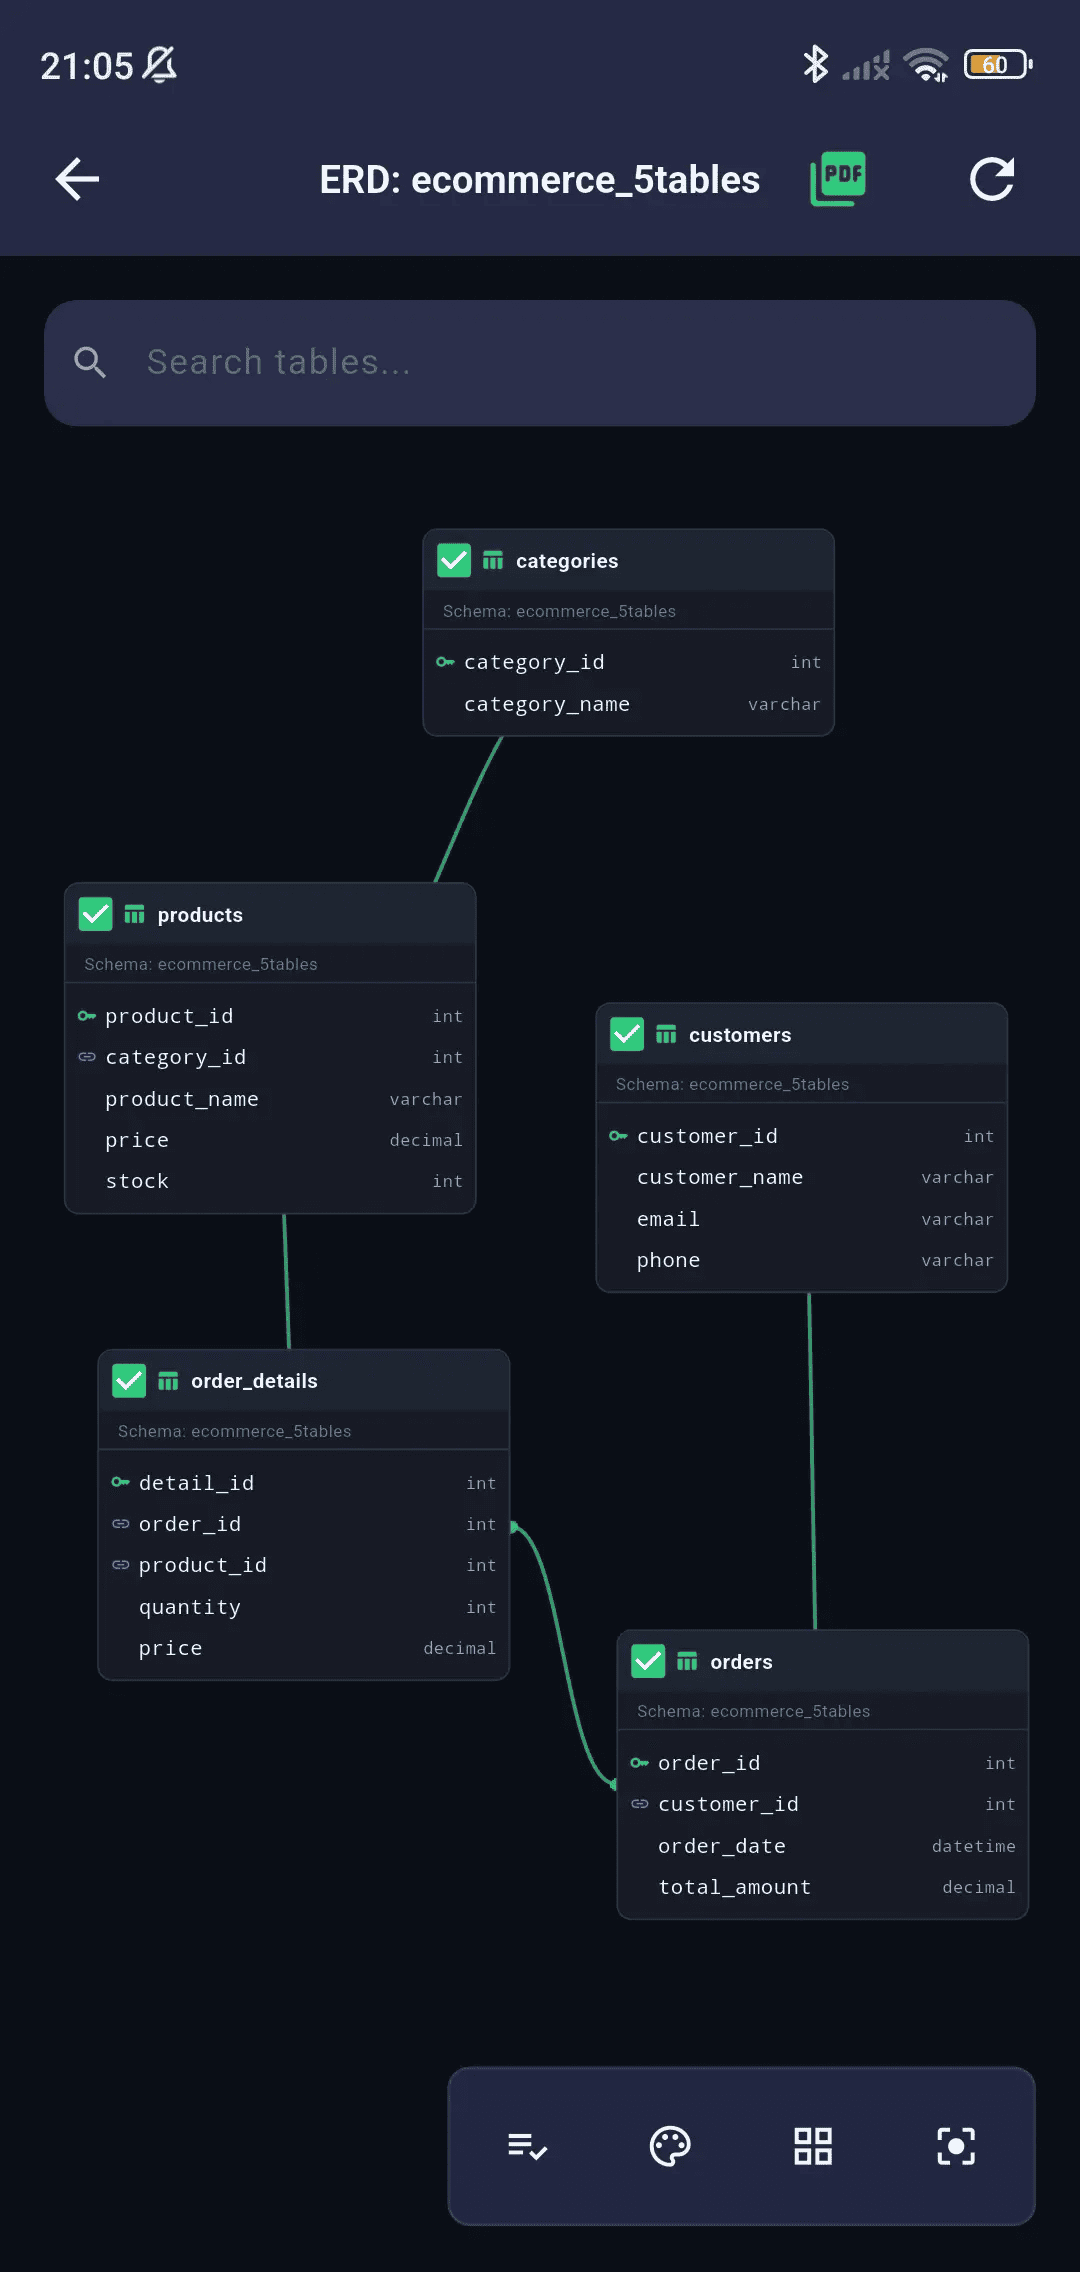This screenshot has width=1080, height=2272.
Task: Click the product_id primary key icon in products
Action: (87, 1016)
